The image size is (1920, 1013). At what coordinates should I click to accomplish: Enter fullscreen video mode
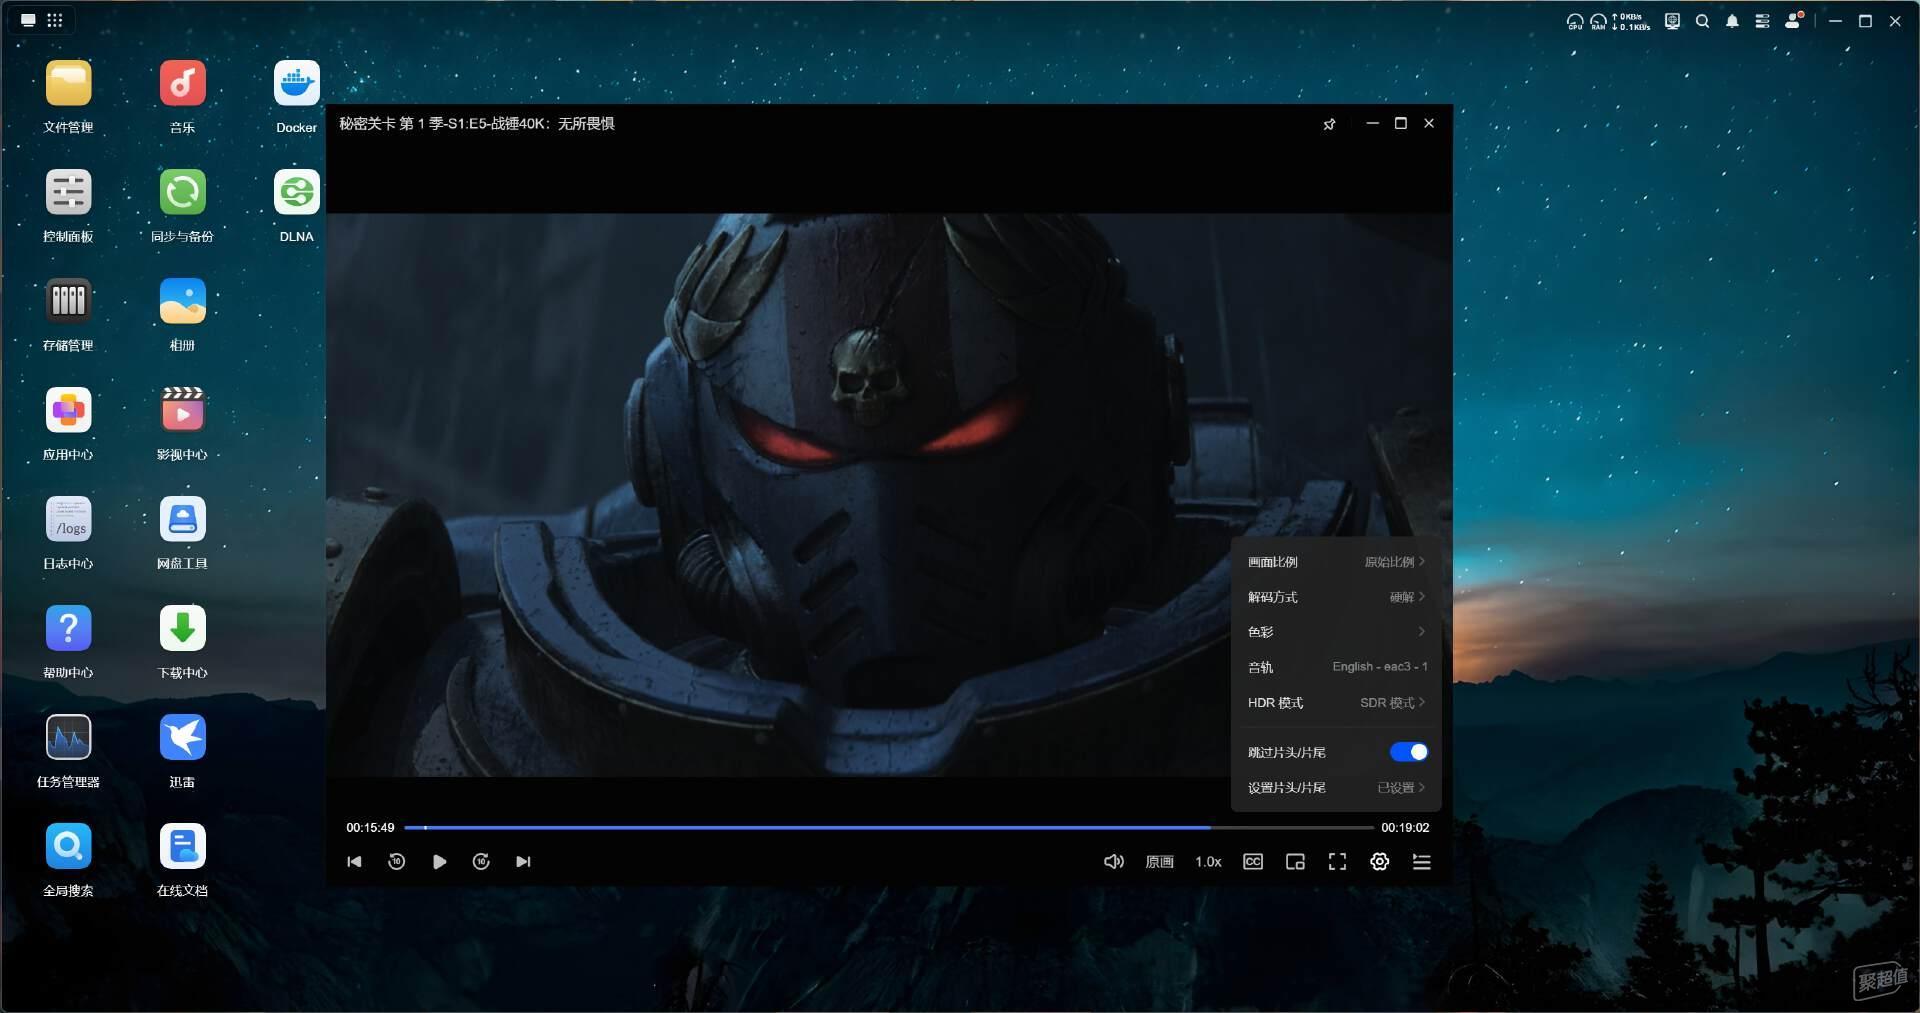tap(1337, 862)
